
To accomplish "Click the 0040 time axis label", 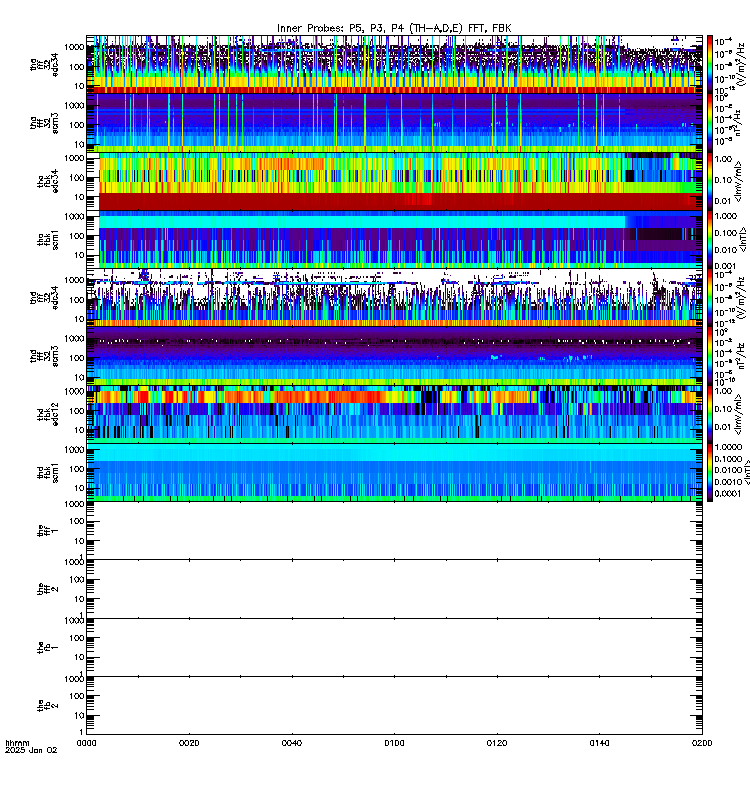I will [292, 743].
